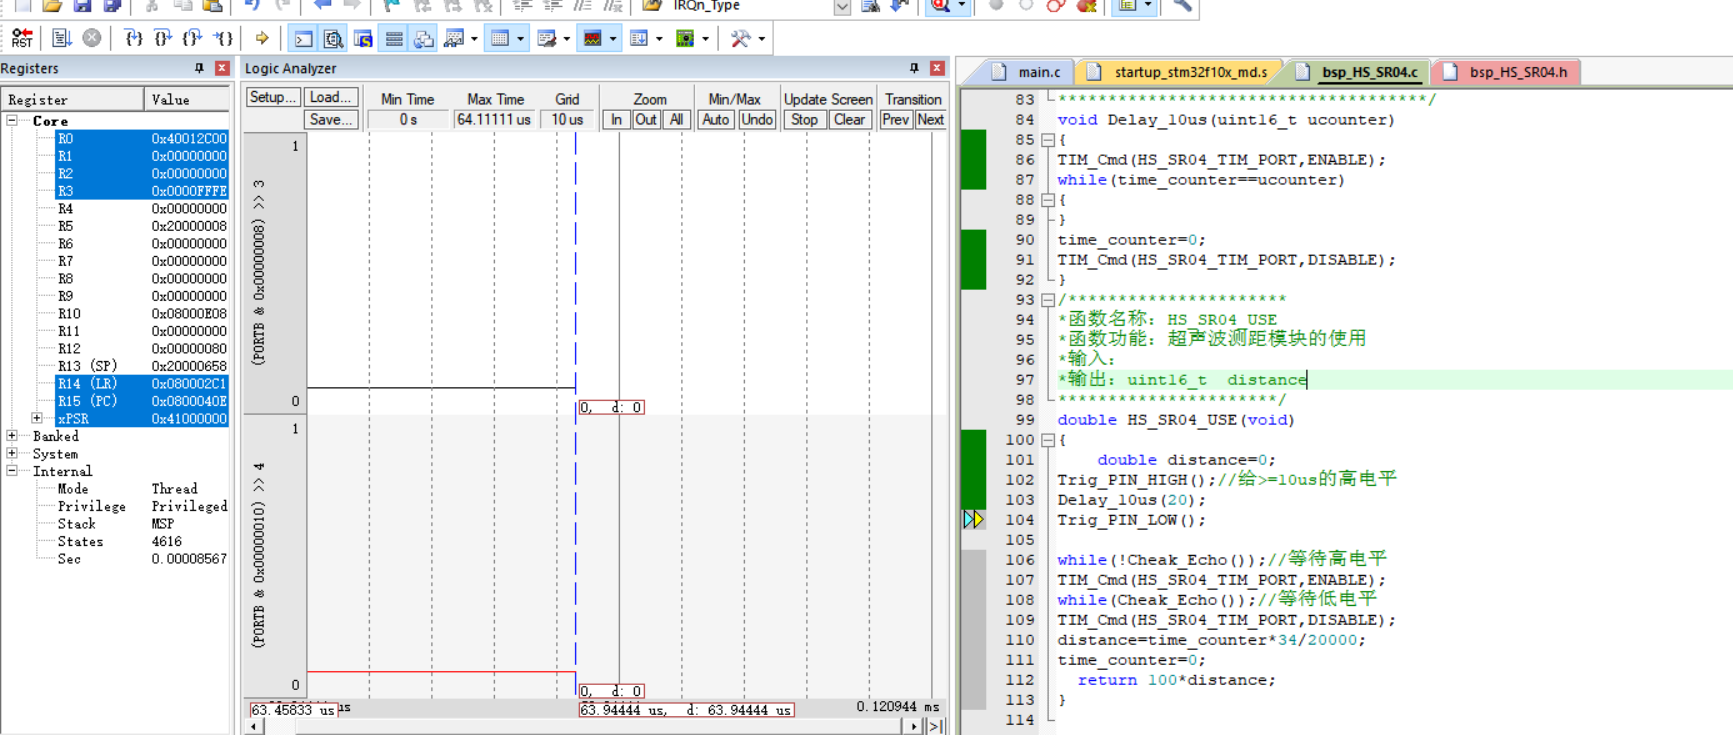Open Watch windows dropdown arrow
This screenshot has height=735, width=1733.
click(x=474, y=39)
